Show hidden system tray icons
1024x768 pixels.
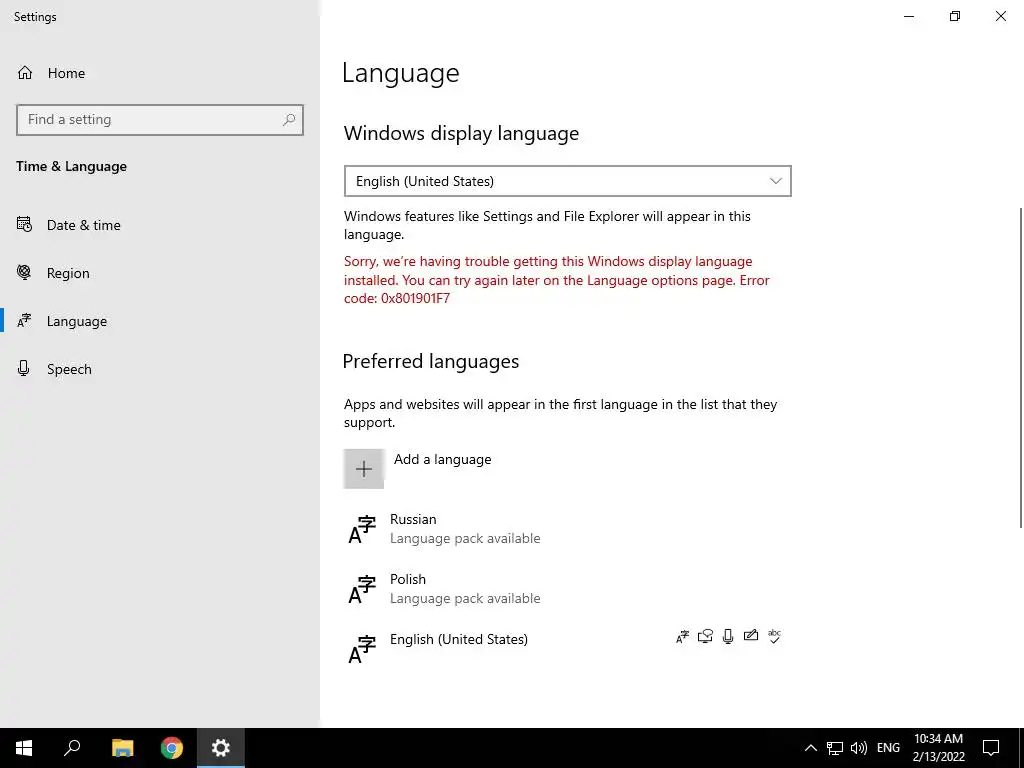810,748
